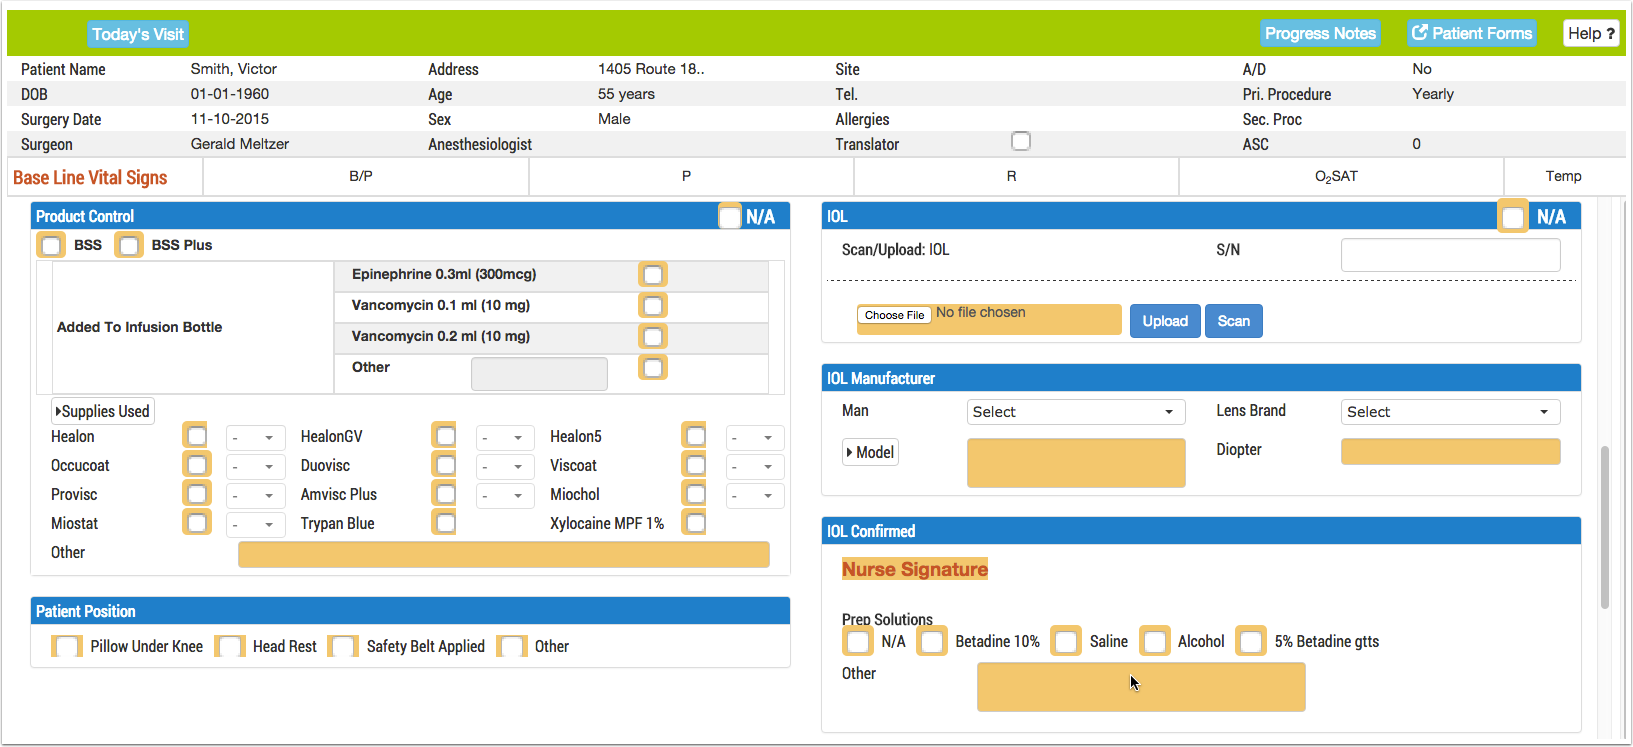The width and height of the screenshot is (1633, 747).
Task: Collapse the Supplies Used section
Action: (103, 411)
